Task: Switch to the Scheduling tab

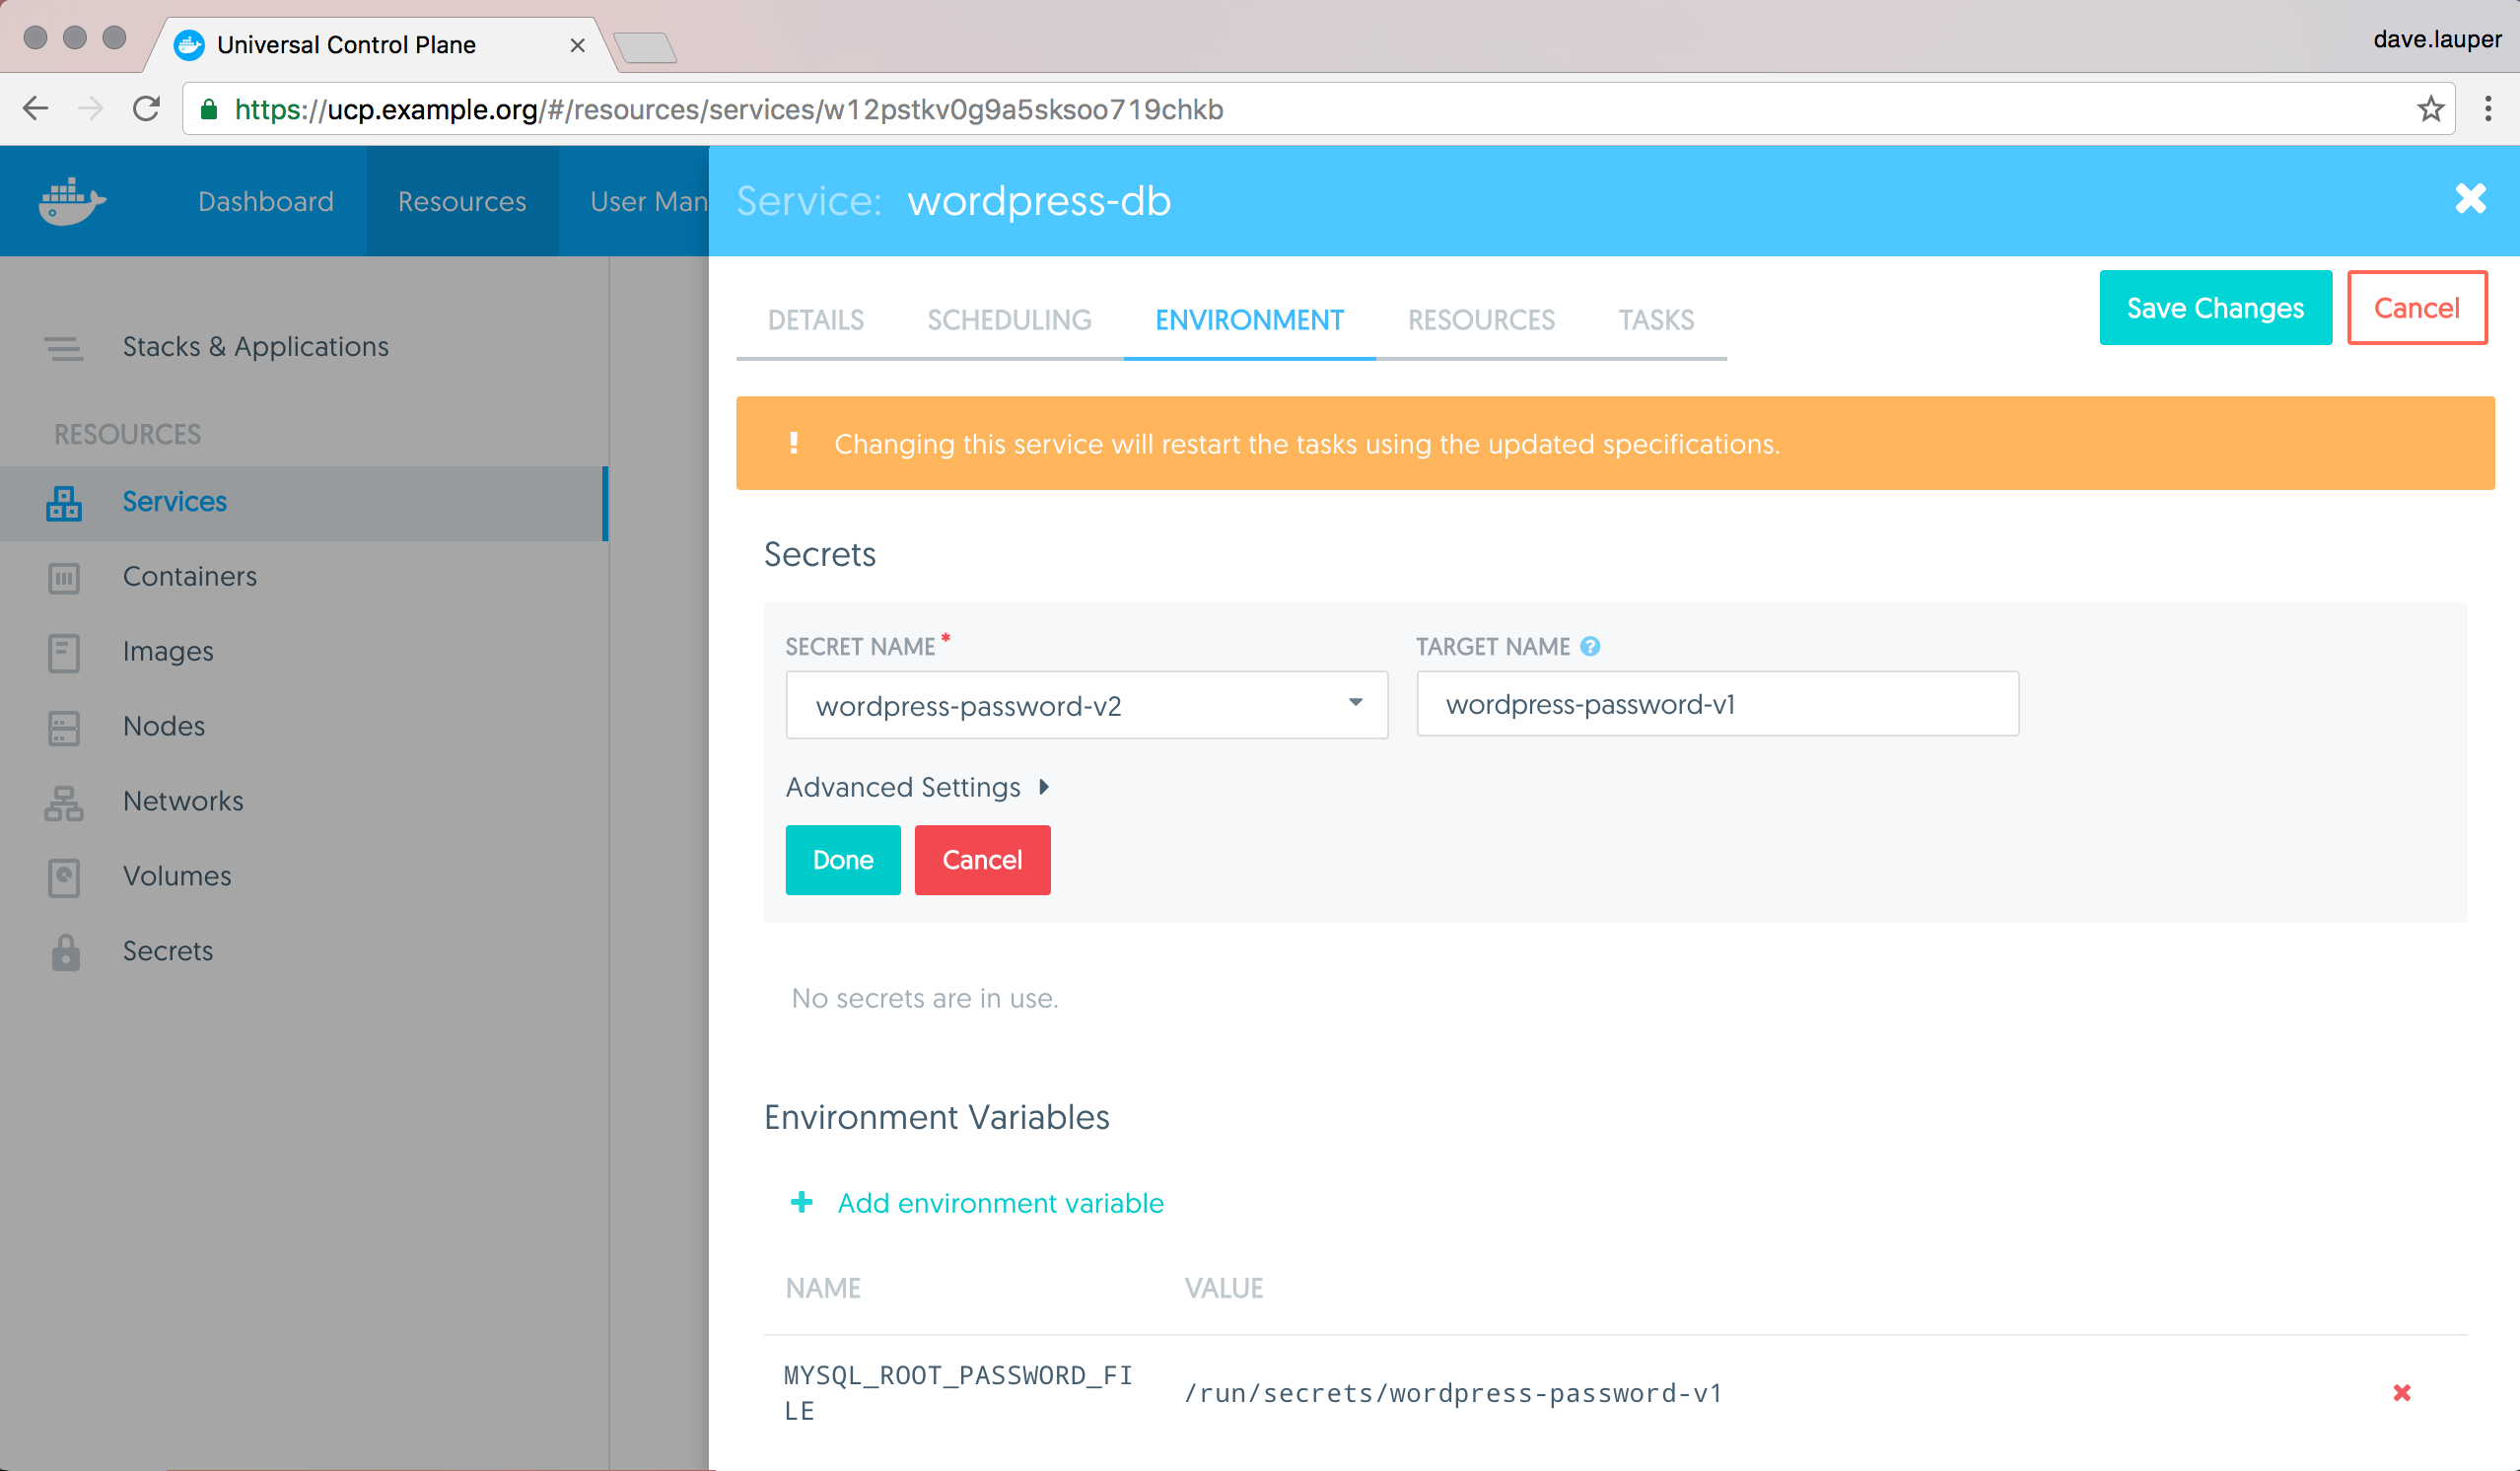Action: (1008, 320)
